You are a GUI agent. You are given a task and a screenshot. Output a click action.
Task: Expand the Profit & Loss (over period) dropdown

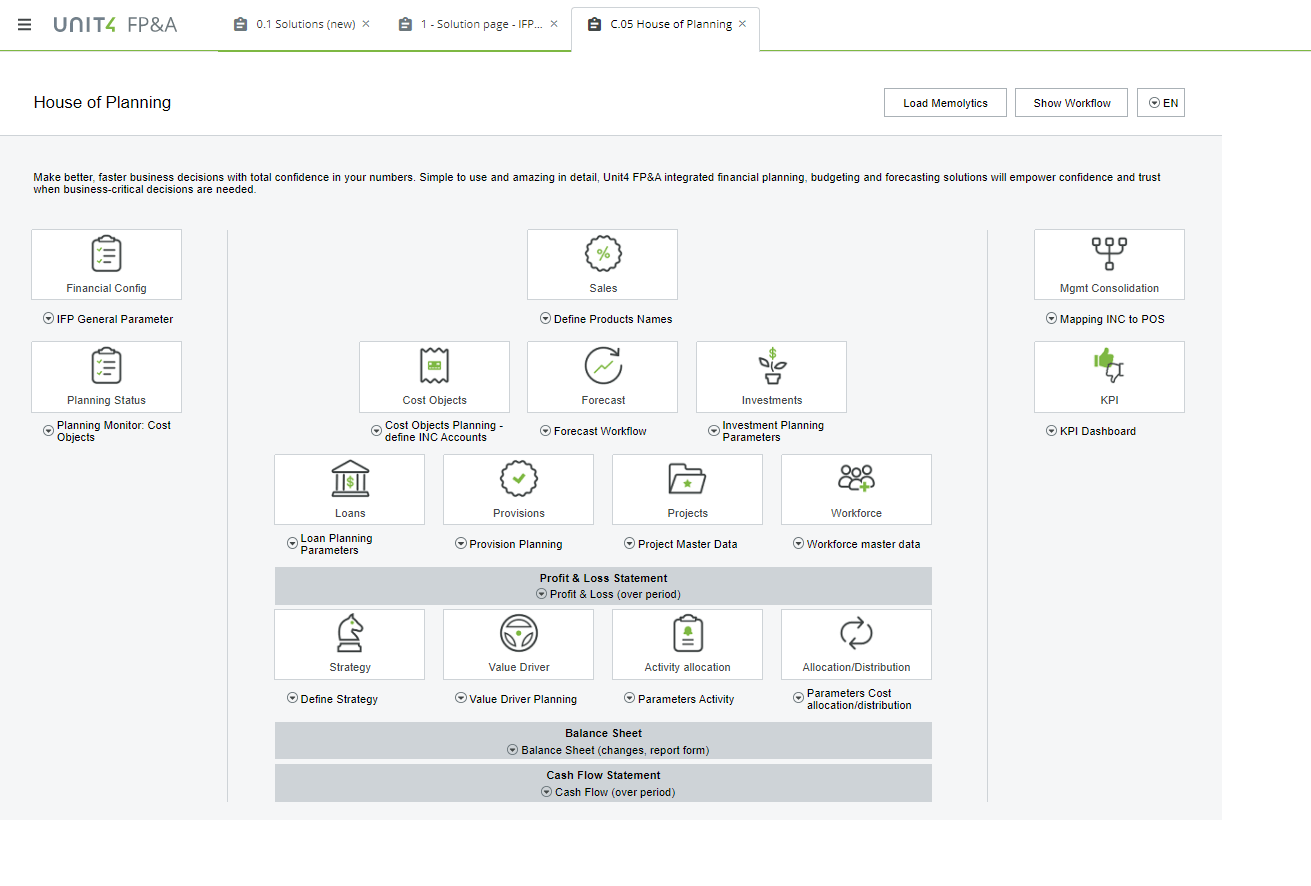point(541,594)
